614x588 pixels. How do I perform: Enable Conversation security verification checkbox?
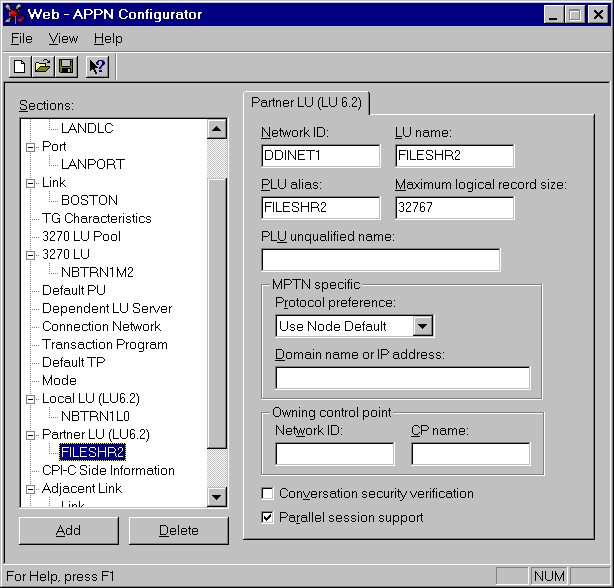click(x=267, y=494)
